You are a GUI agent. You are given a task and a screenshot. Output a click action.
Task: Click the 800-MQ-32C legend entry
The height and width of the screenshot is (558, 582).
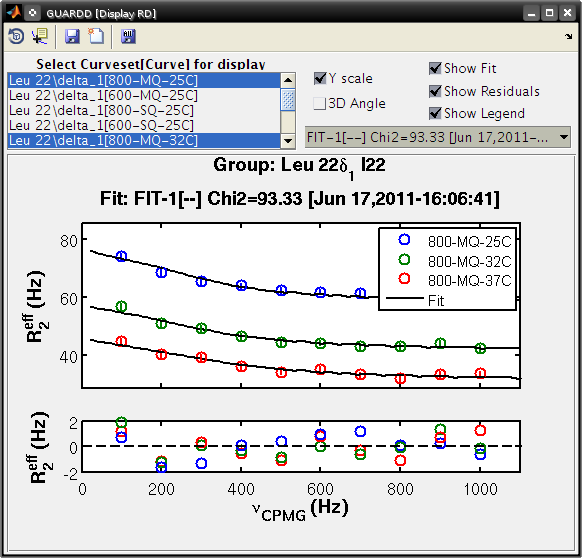[x=455, y=261]
